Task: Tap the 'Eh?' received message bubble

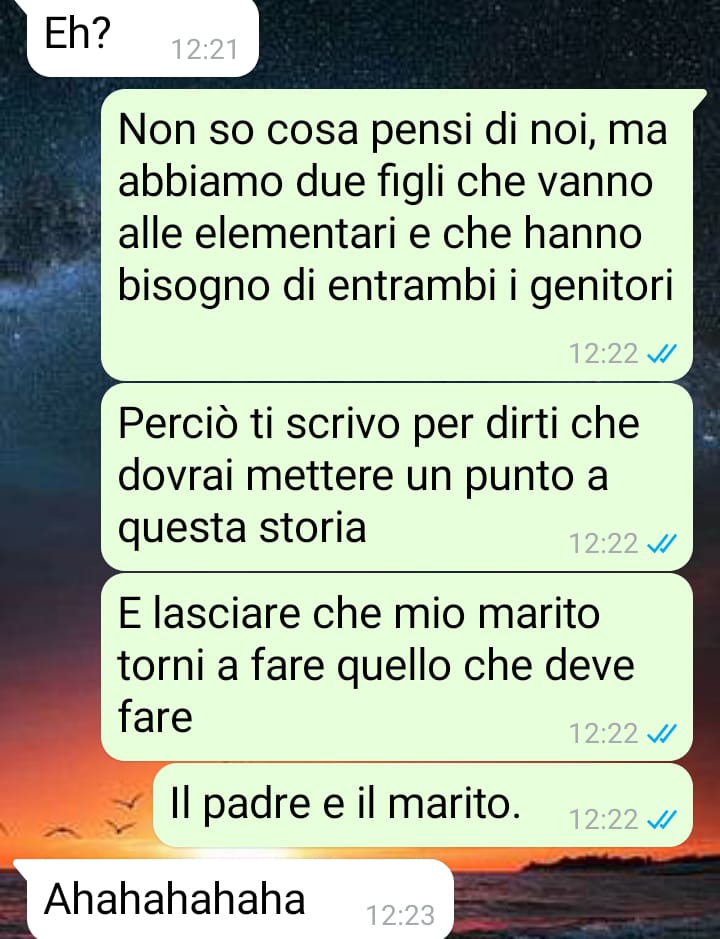Action: tap(143, 38)
